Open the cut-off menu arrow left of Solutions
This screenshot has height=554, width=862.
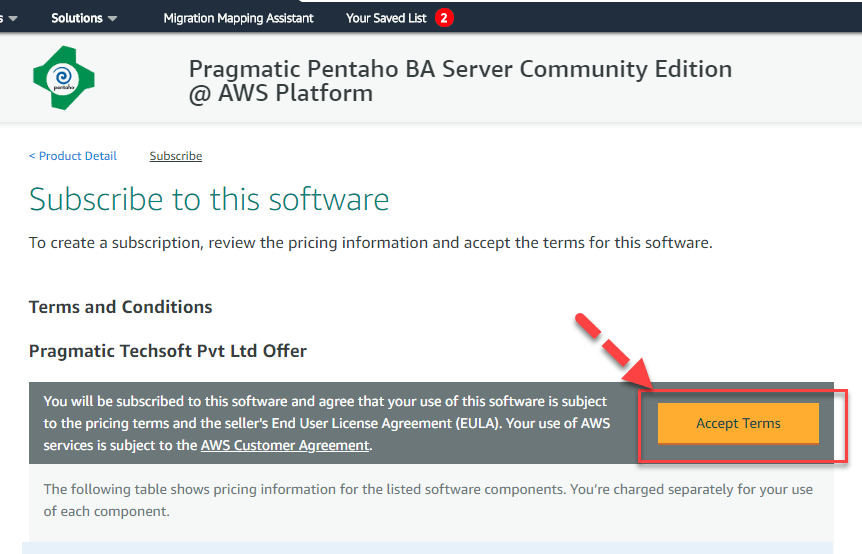tap(12, 18)
